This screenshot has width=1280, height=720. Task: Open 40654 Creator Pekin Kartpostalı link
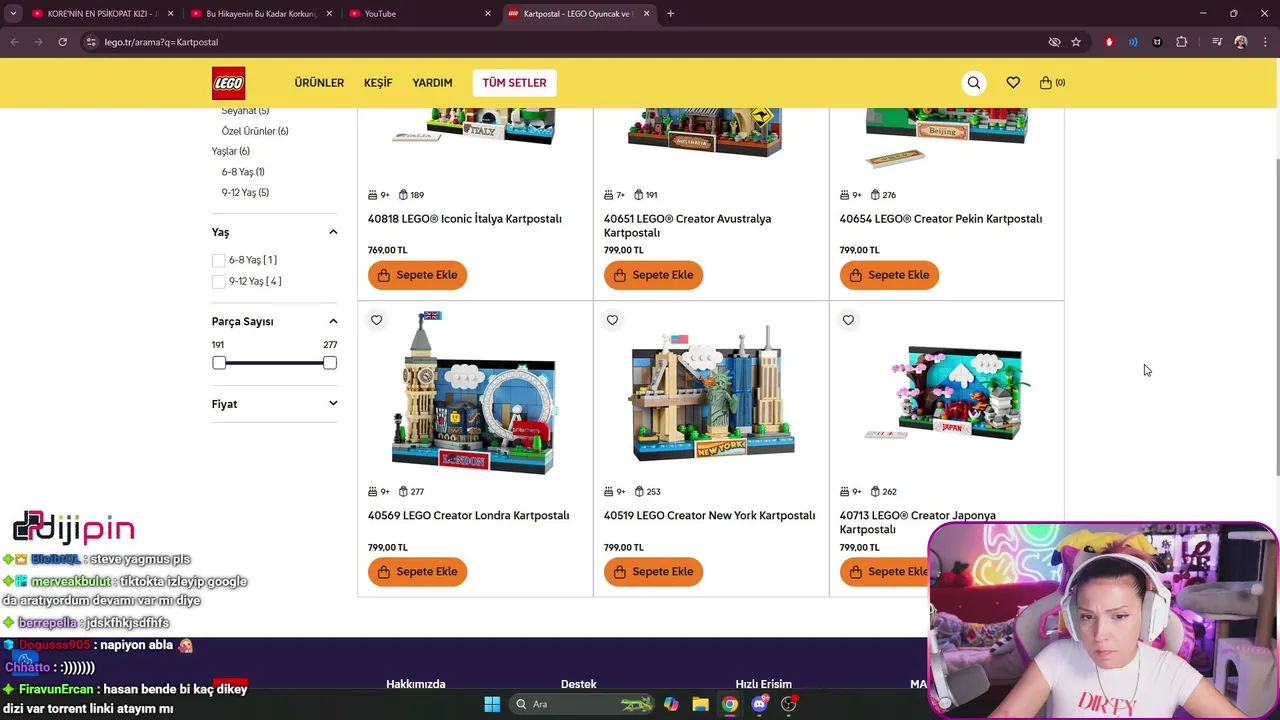[x=941, y=219]
